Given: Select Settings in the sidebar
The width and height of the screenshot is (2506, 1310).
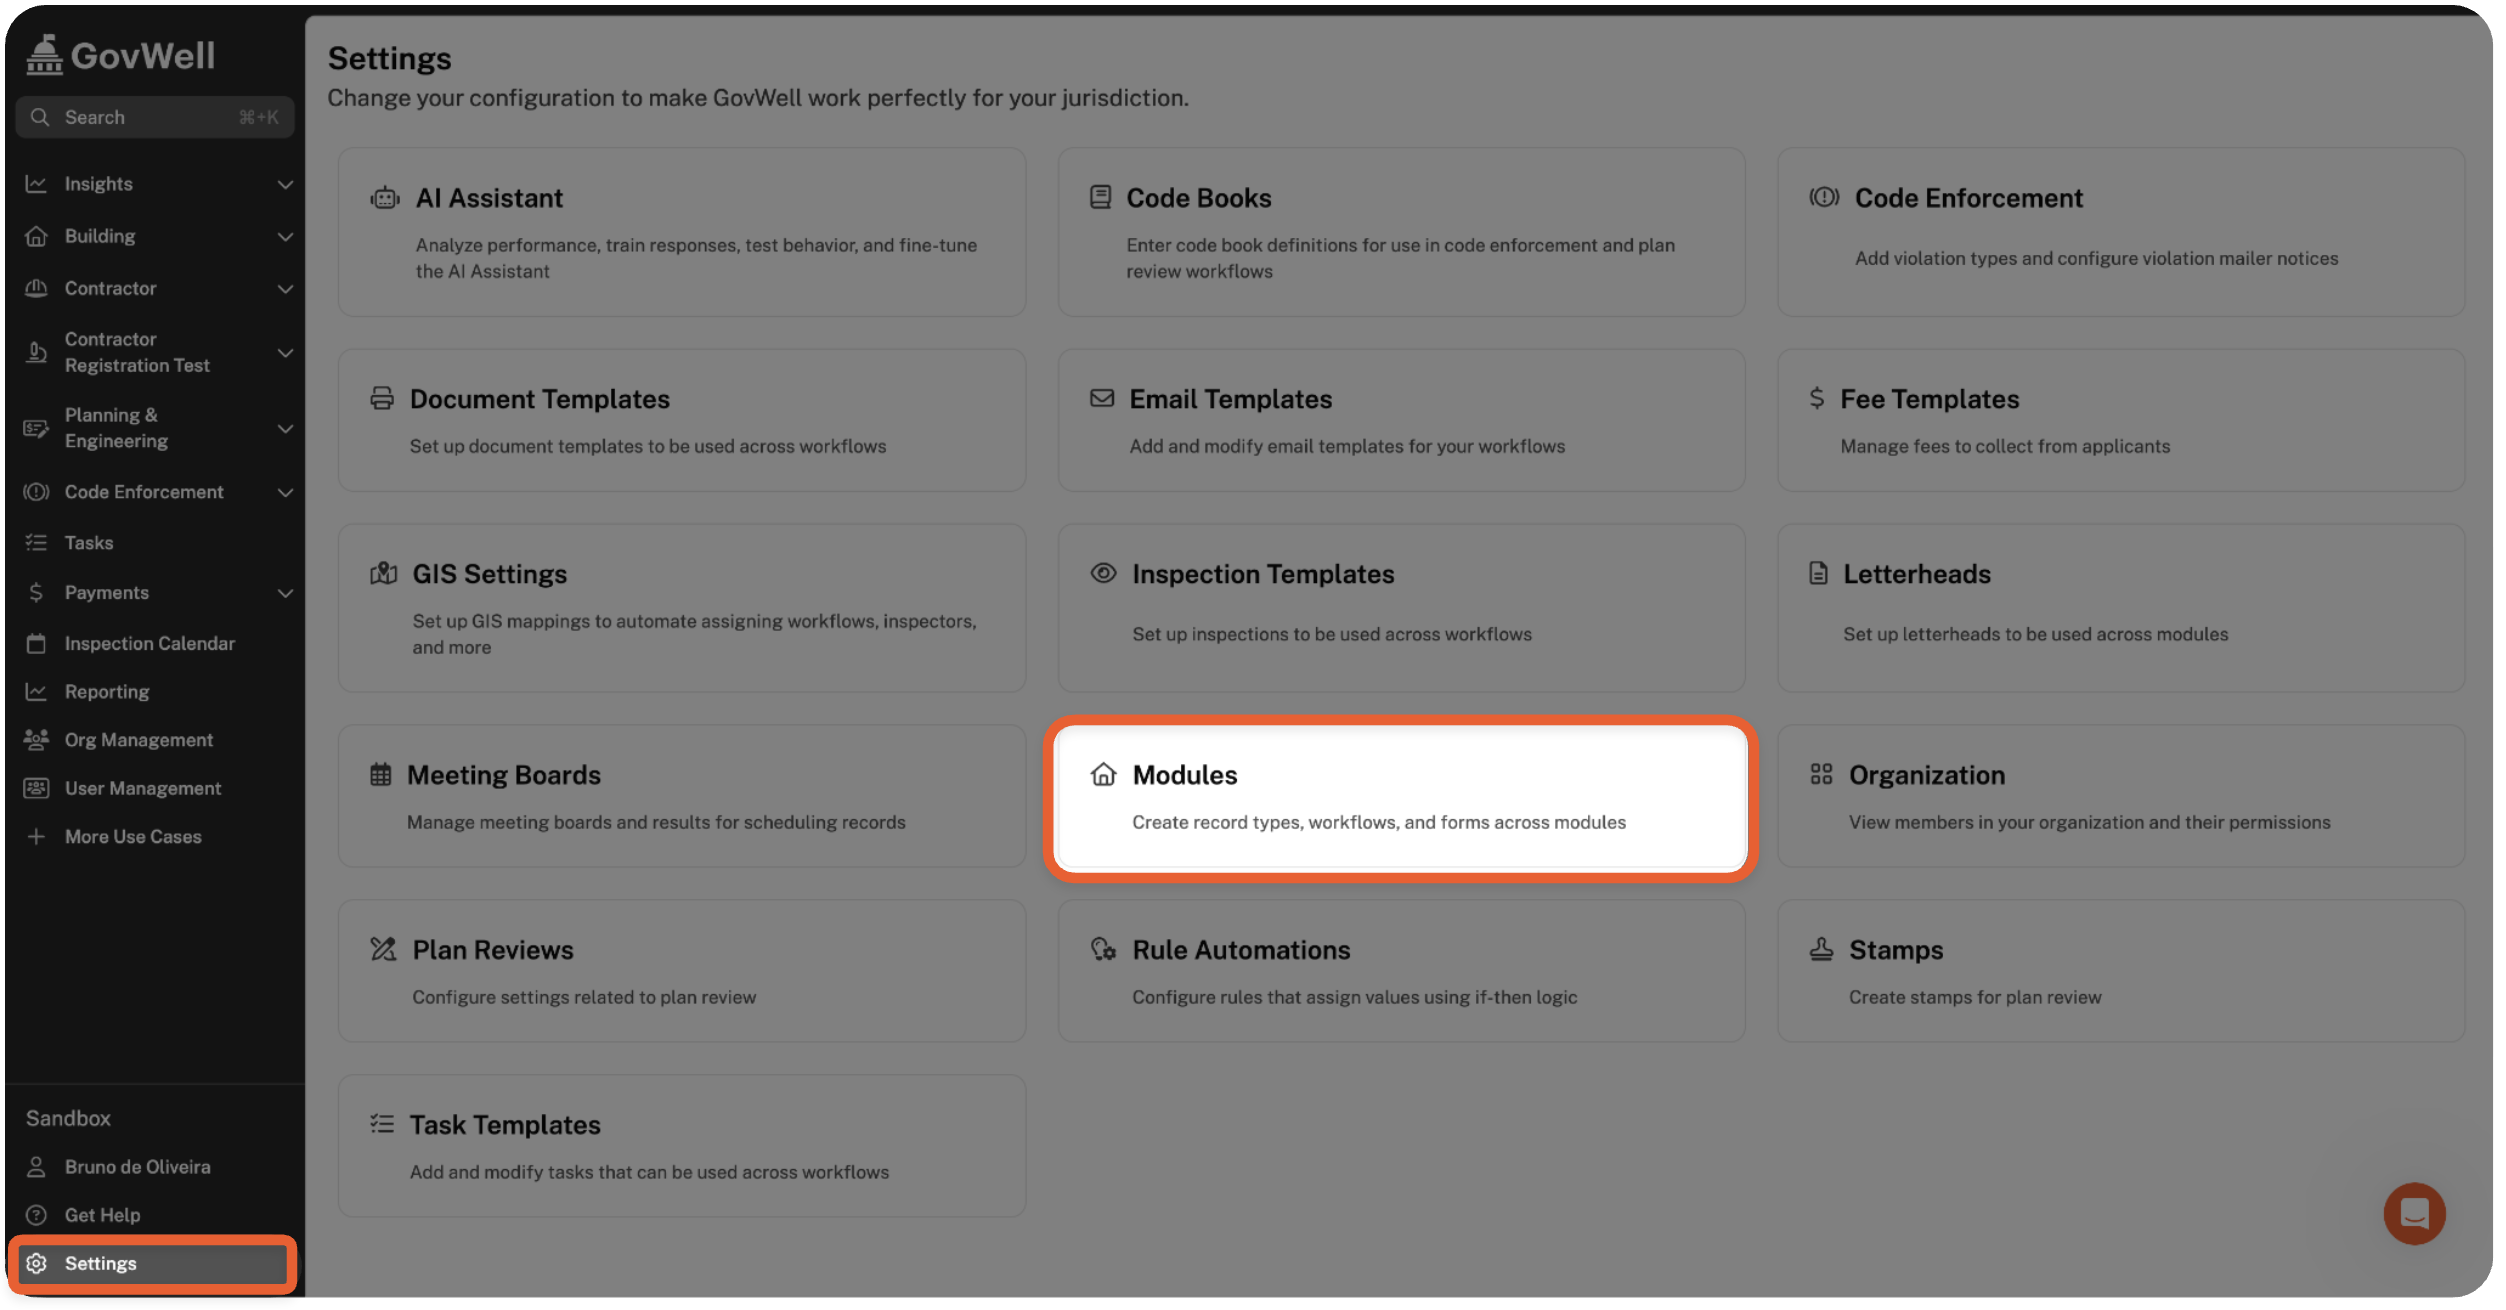Looking at the screenshot, I should 101,1263.
